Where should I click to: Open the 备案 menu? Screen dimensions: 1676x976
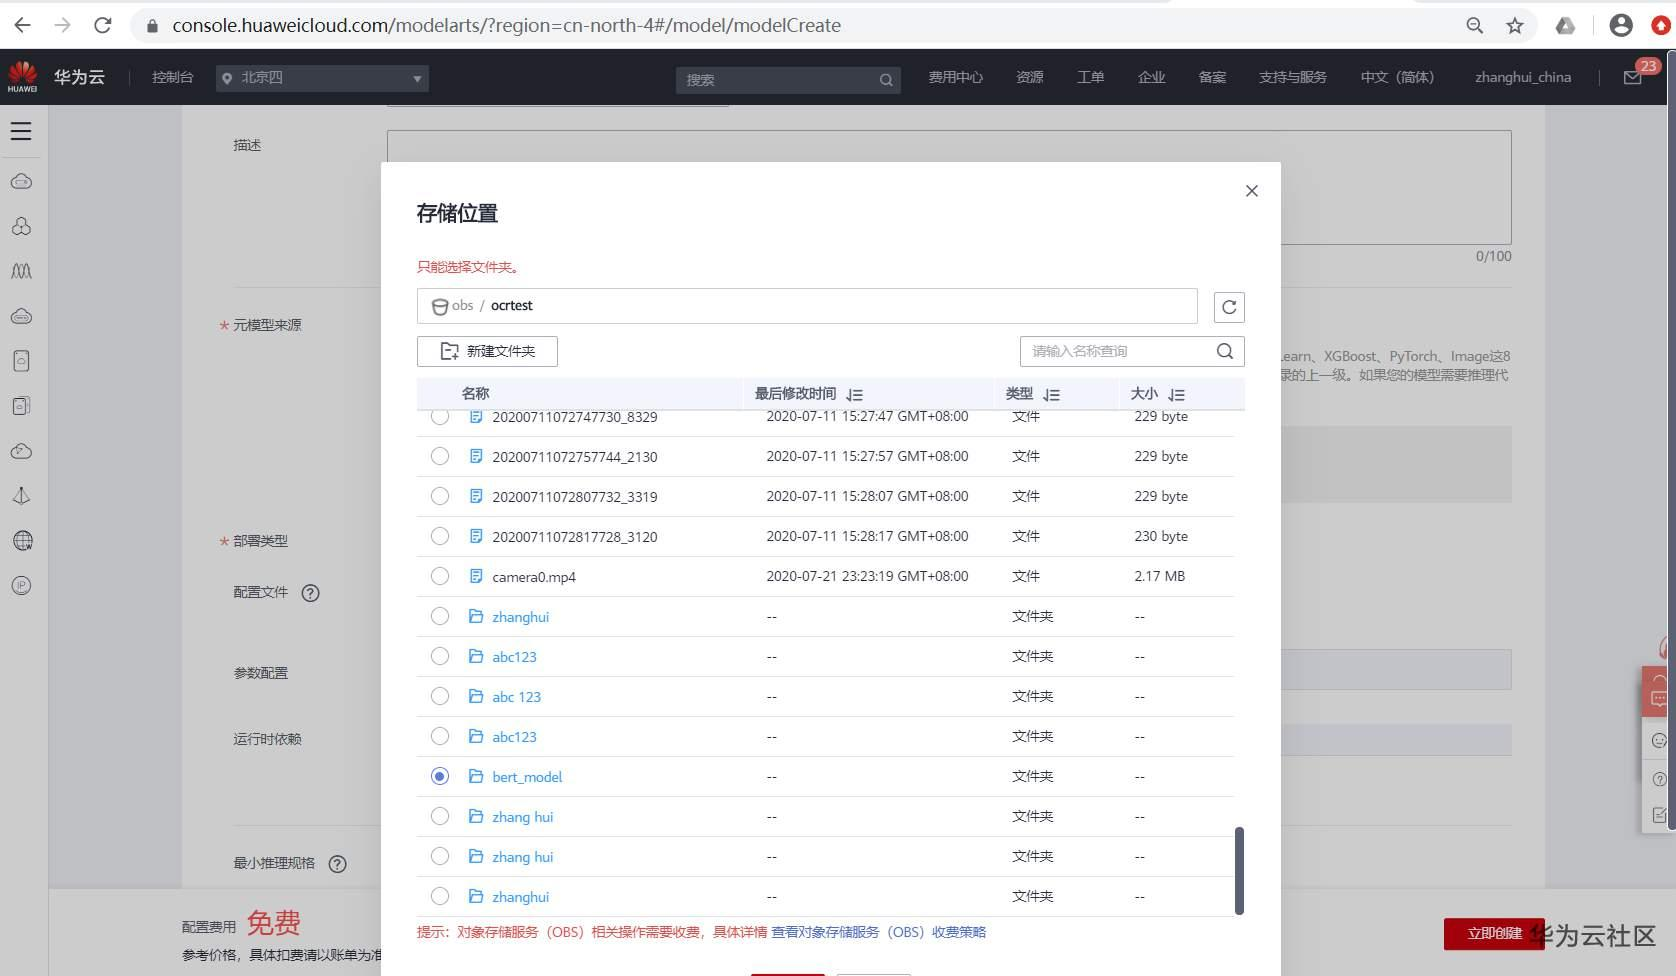point(1212,77)
